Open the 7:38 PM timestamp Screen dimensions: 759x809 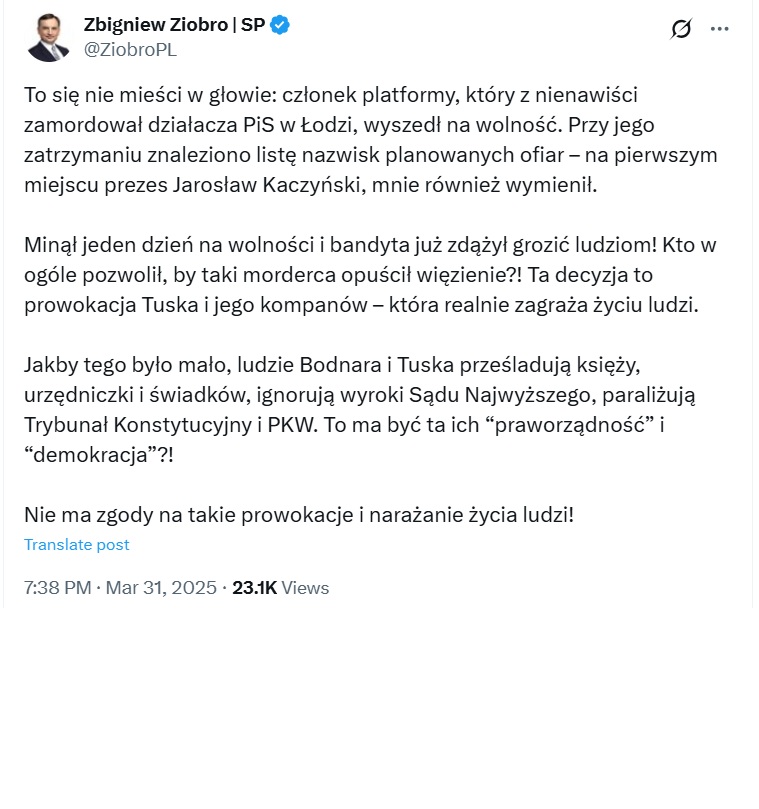[58, 588]
